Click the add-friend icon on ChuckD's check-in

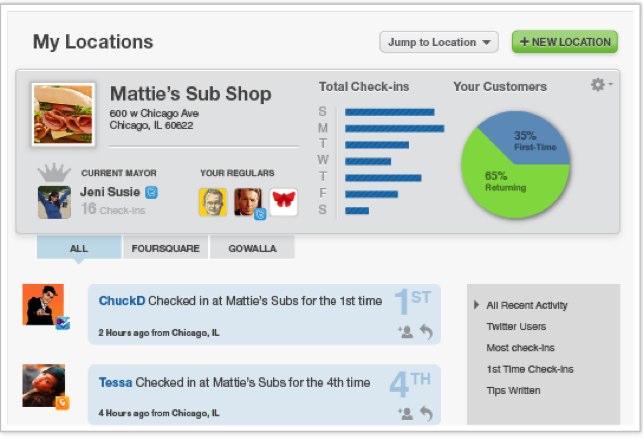pyautogui.click(x=405, y=332)
